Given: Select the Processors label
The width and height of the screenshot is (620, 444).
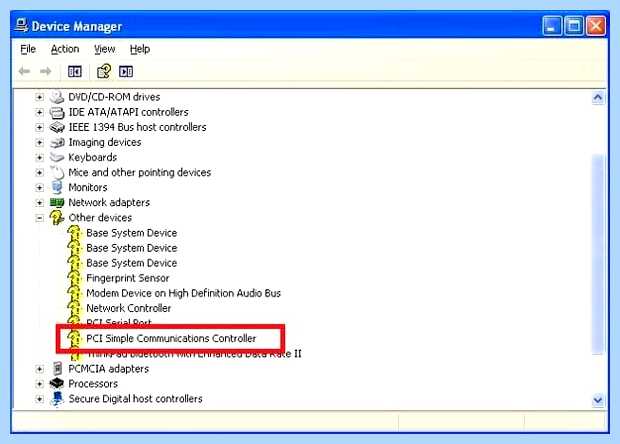Looking at the screenshot, I should [93, 384].
